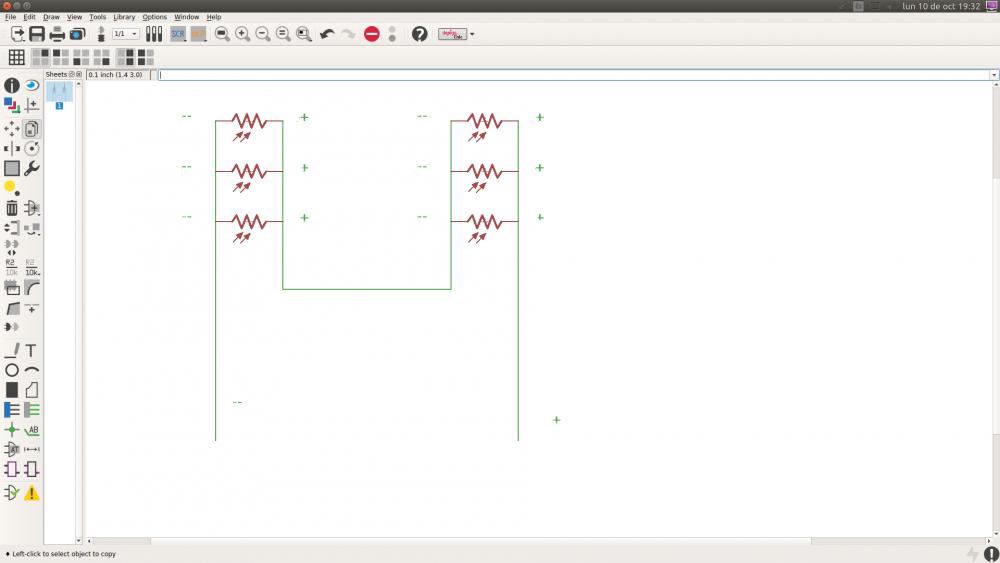
Task: Click the Print icon
Action: pyautogui.click(x=57, y=34)
